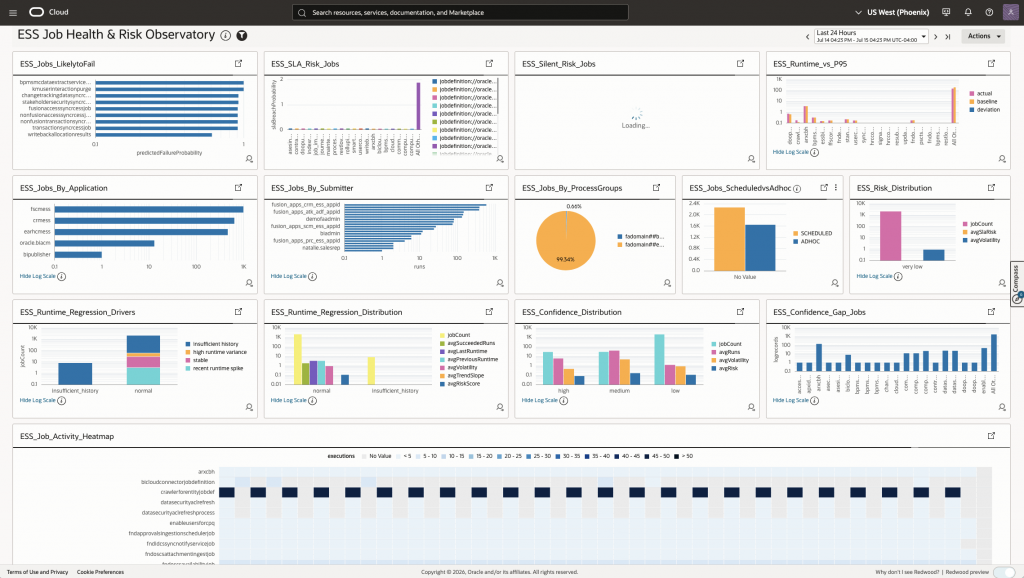Hide log scale in ESS_Runtime_Regression_Drivers
Screen dimensions: 1024x578
pos(37,400)
